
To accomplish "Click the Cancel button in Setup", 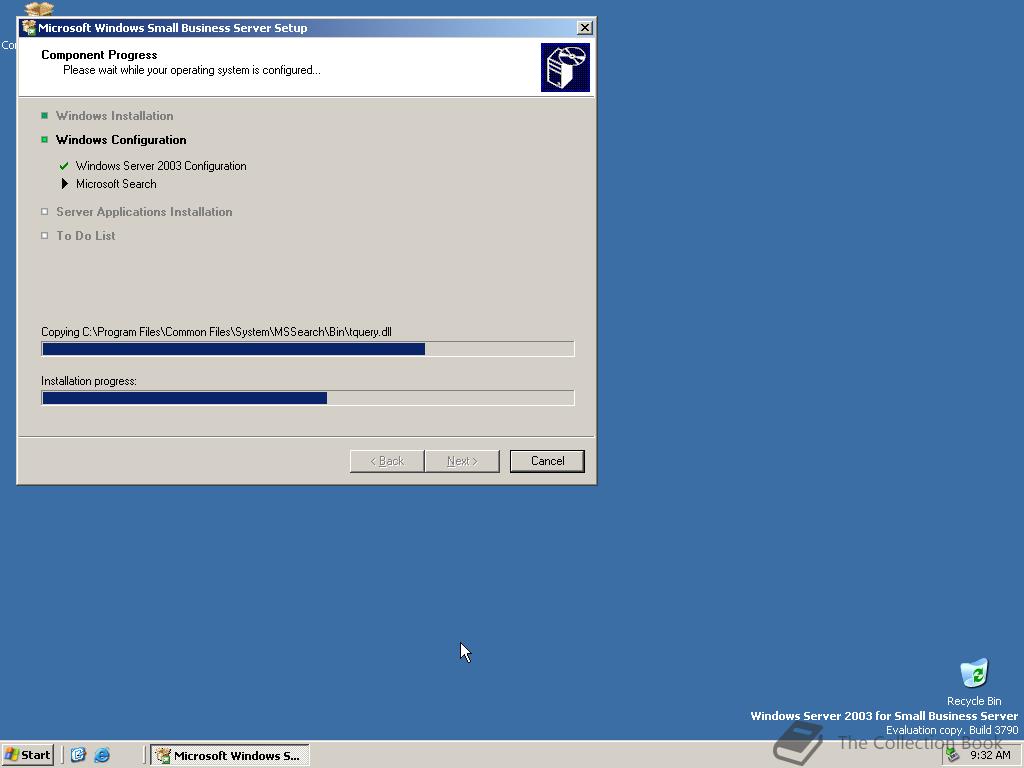I will pos(547,461).
